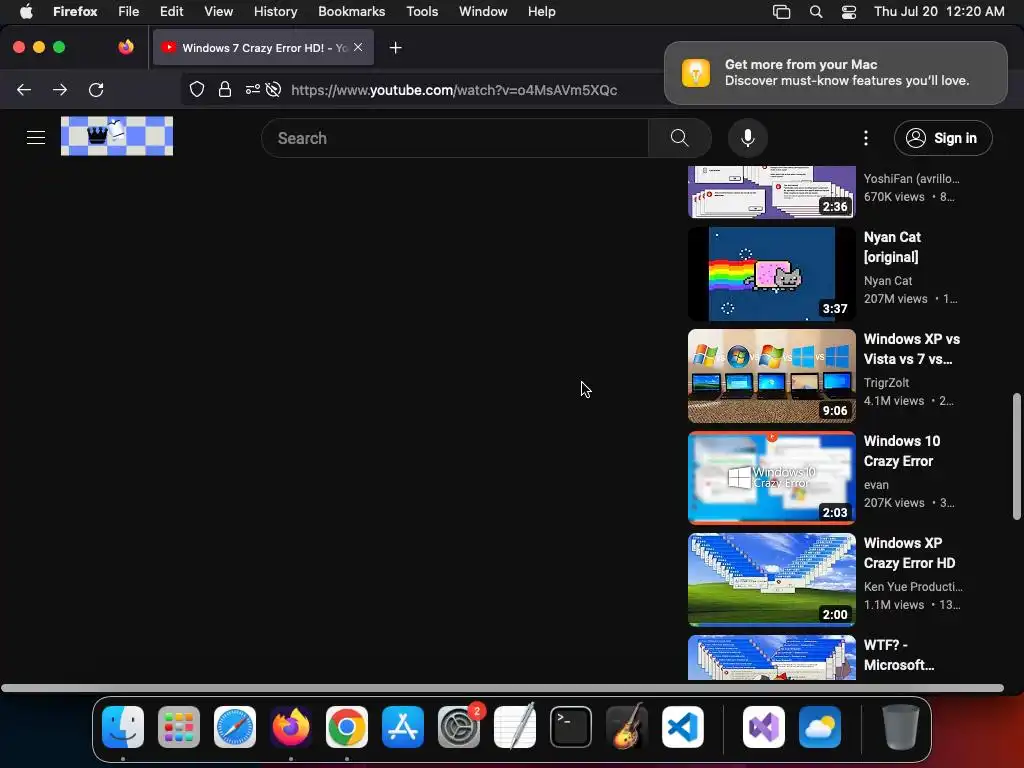
Task: Open Control Center in menu bar
Action: [x=849, y=12]
